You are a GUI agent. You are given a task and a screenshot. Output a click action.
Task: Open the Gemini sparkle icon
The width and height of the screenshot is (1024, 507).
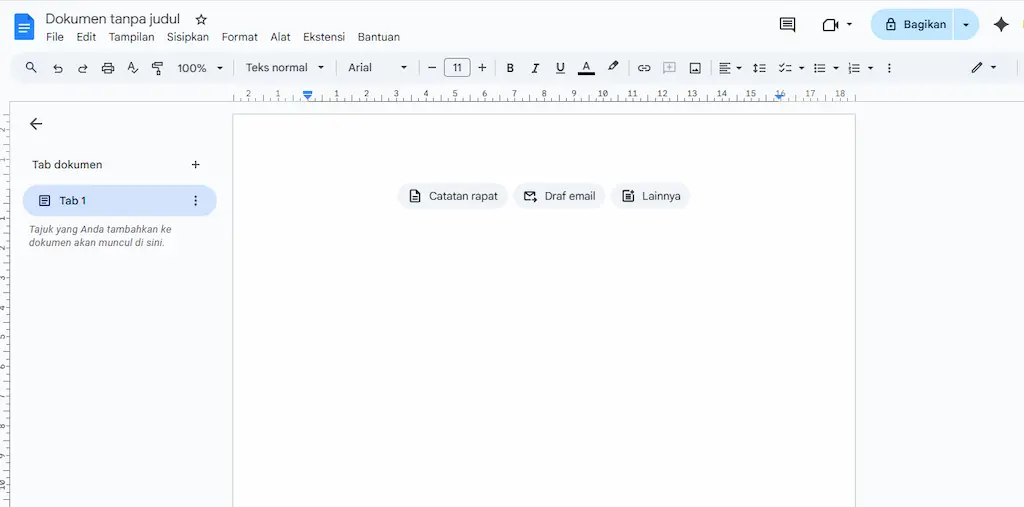click(1000, 25)
